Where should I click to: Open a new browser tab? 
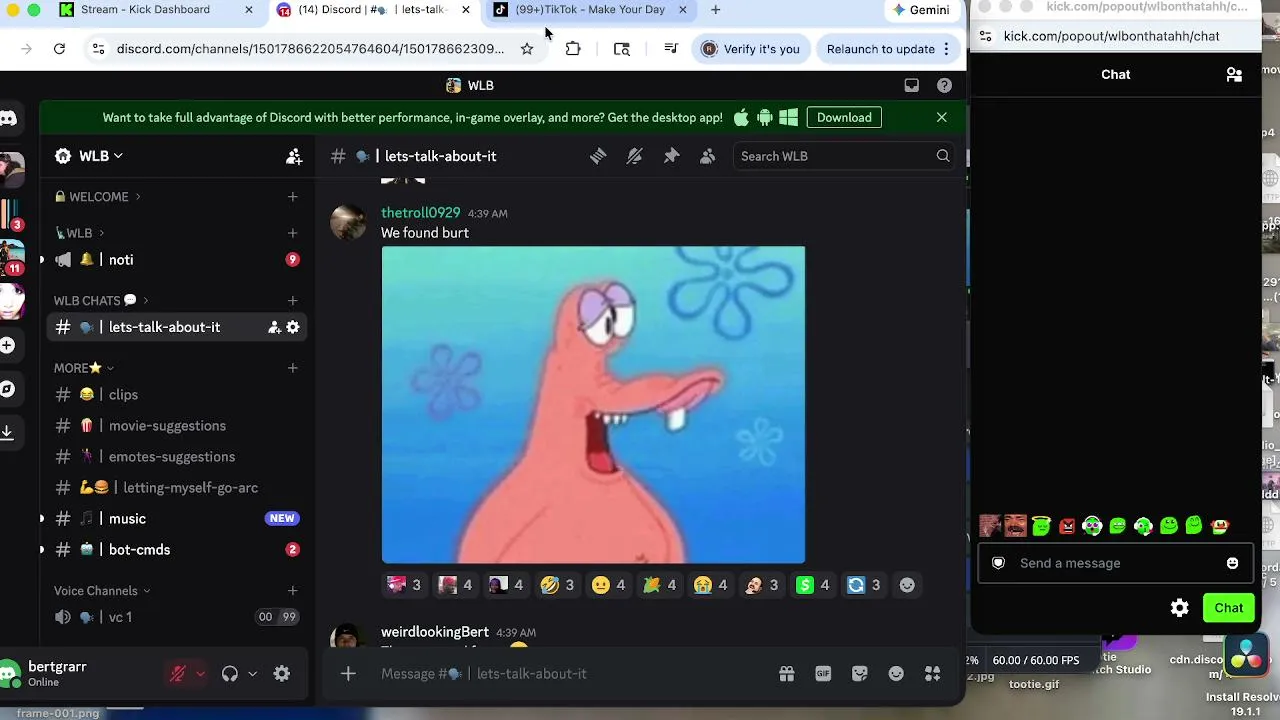coord(715,10)
